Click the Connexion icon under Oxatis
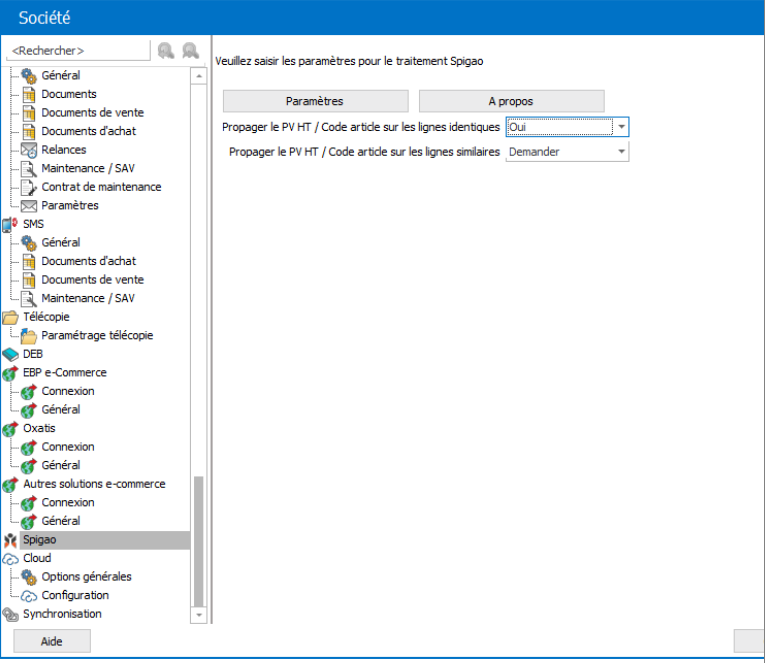The width and height of the screenshot is (765, 663). 29,447
